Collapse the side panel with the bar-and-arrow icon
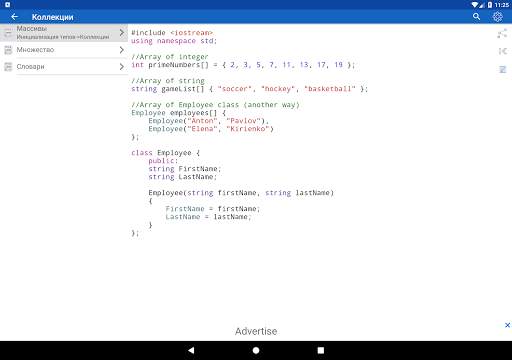The width and height of the screenshot is (512, 360). pyautogui.click(x=502, y=51)
